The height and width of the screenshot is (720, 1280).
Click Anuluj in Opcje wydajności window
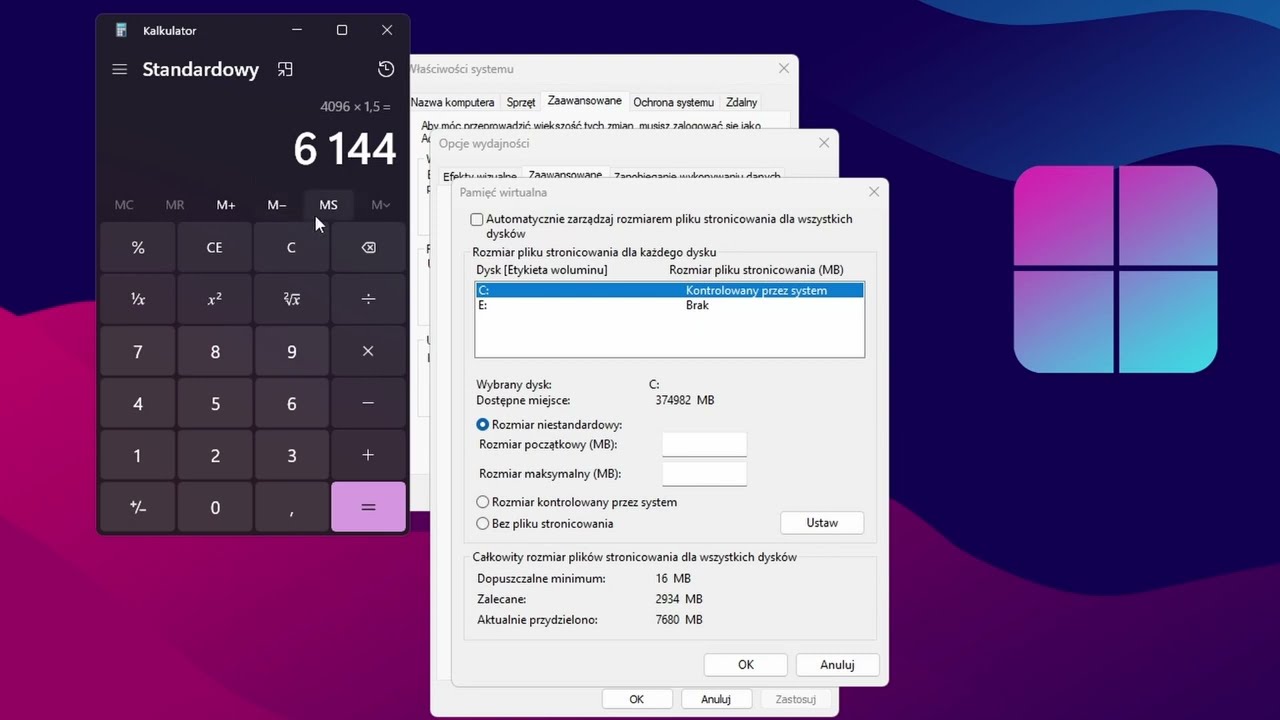tap(716, 699)
